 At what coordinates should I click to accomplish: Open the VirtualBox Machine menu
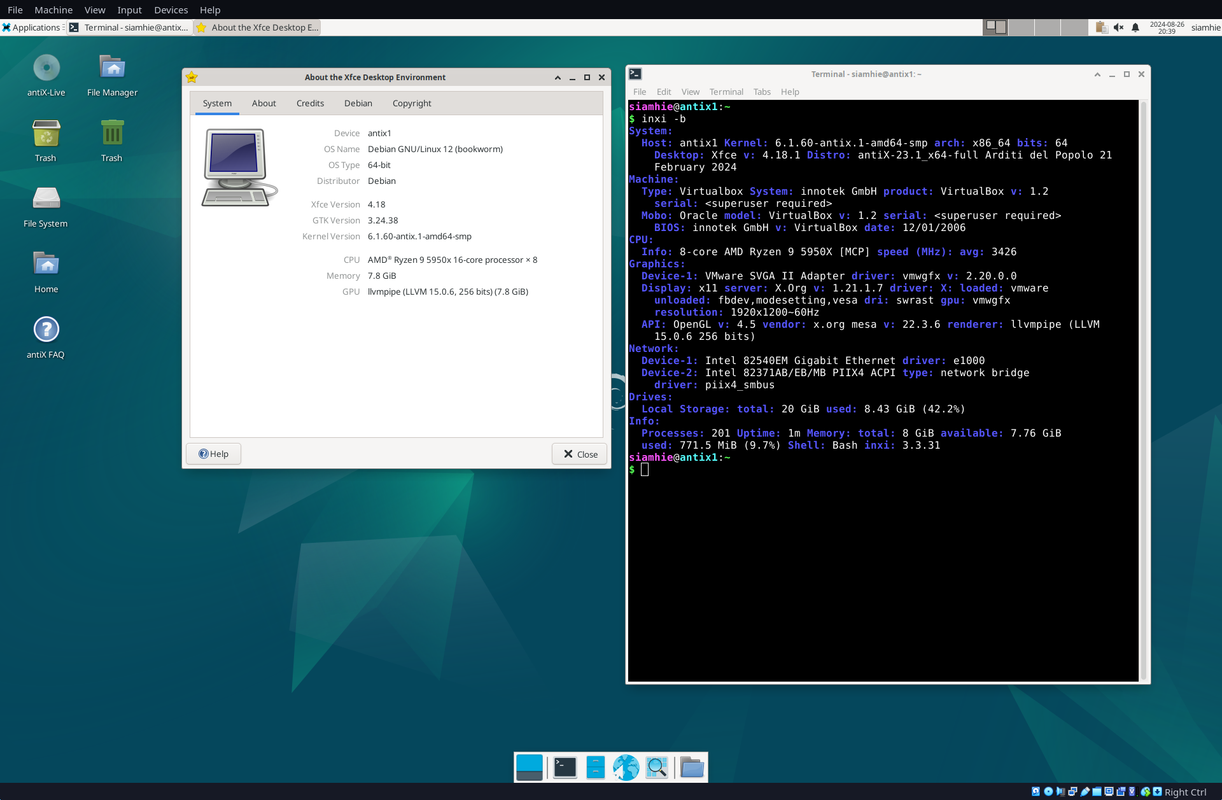[x=53, y=9]
